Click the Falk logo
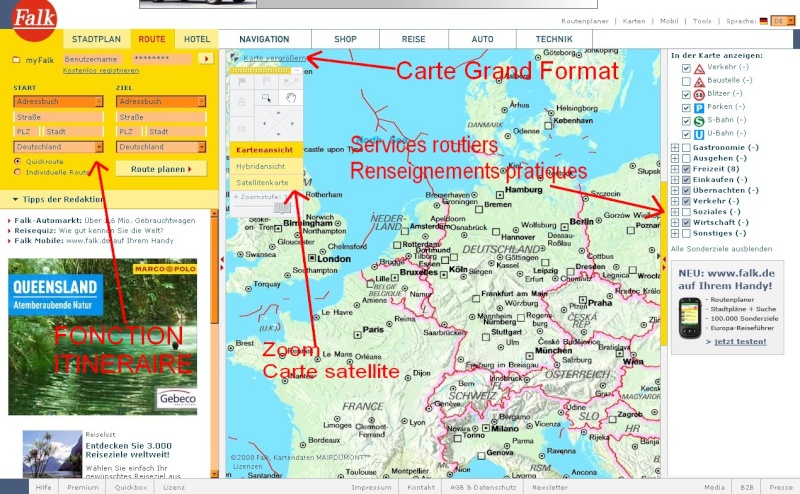The width and height of the screenshot is (800, 494). 34,18
